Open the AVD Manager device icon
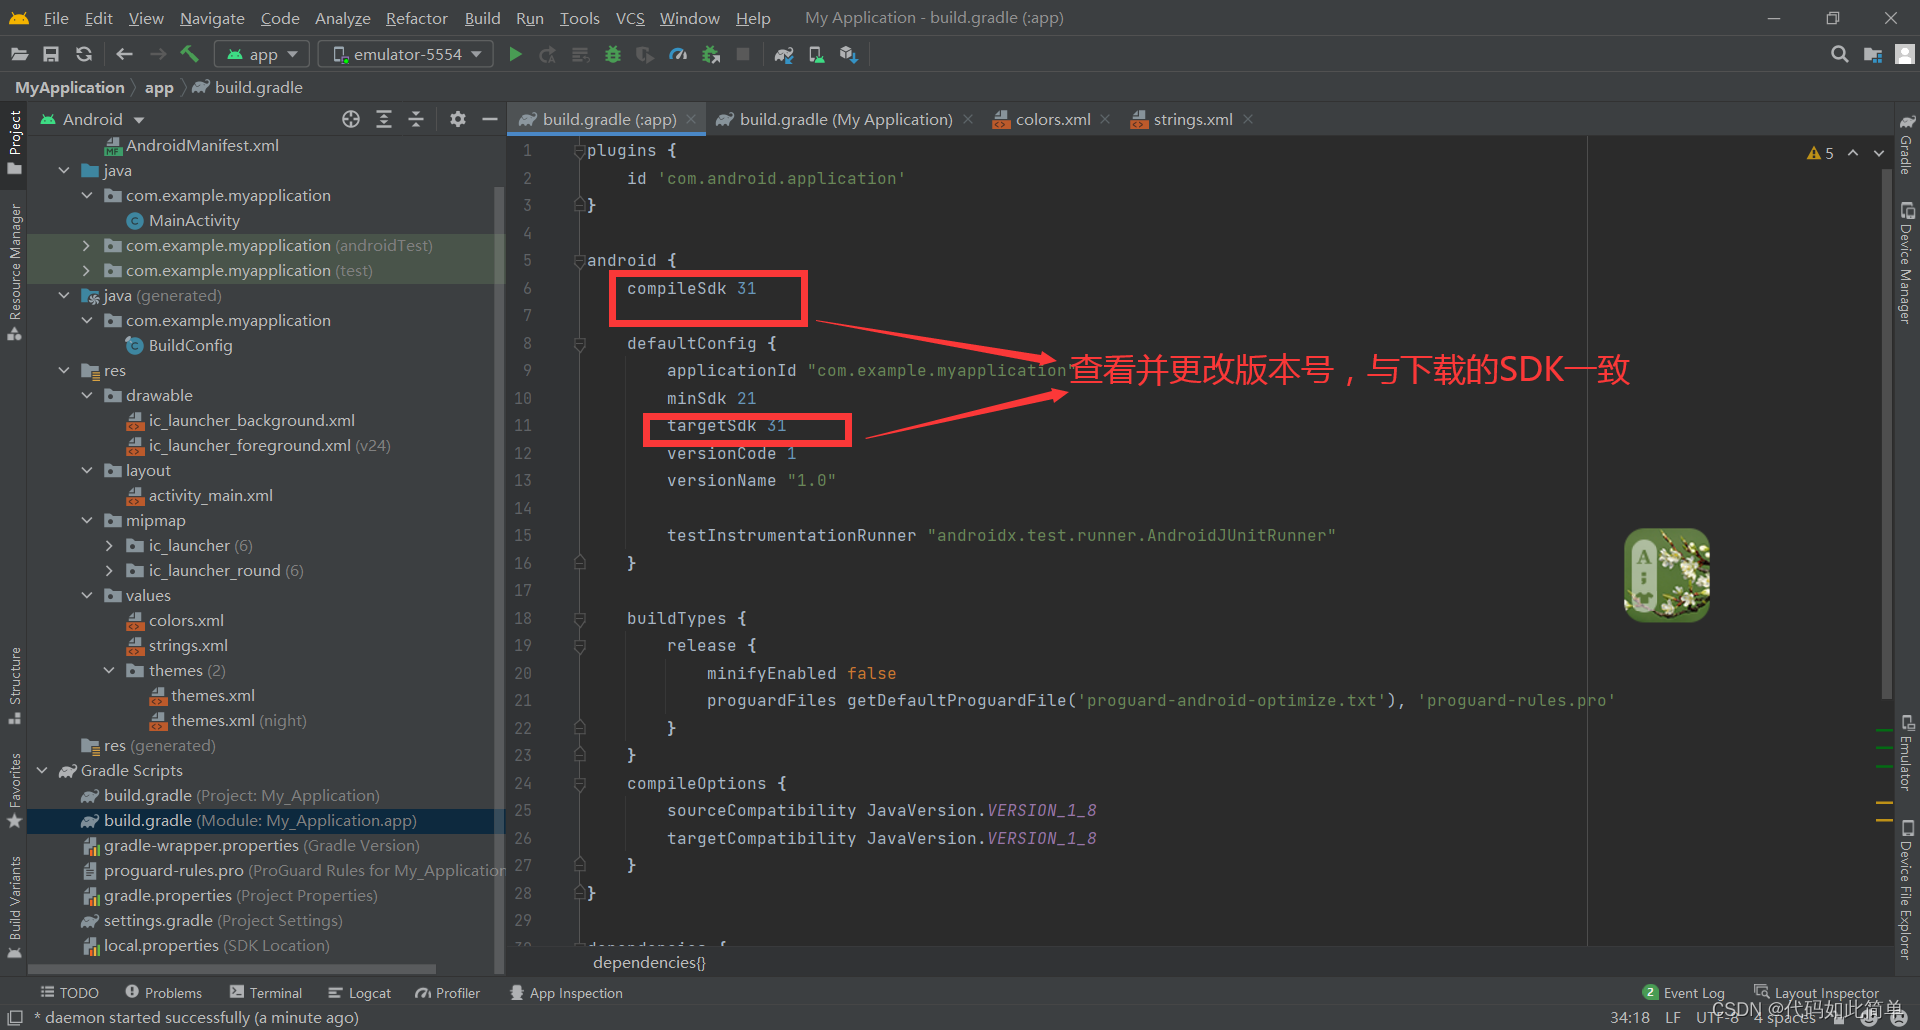 click(x=816, y=54)
